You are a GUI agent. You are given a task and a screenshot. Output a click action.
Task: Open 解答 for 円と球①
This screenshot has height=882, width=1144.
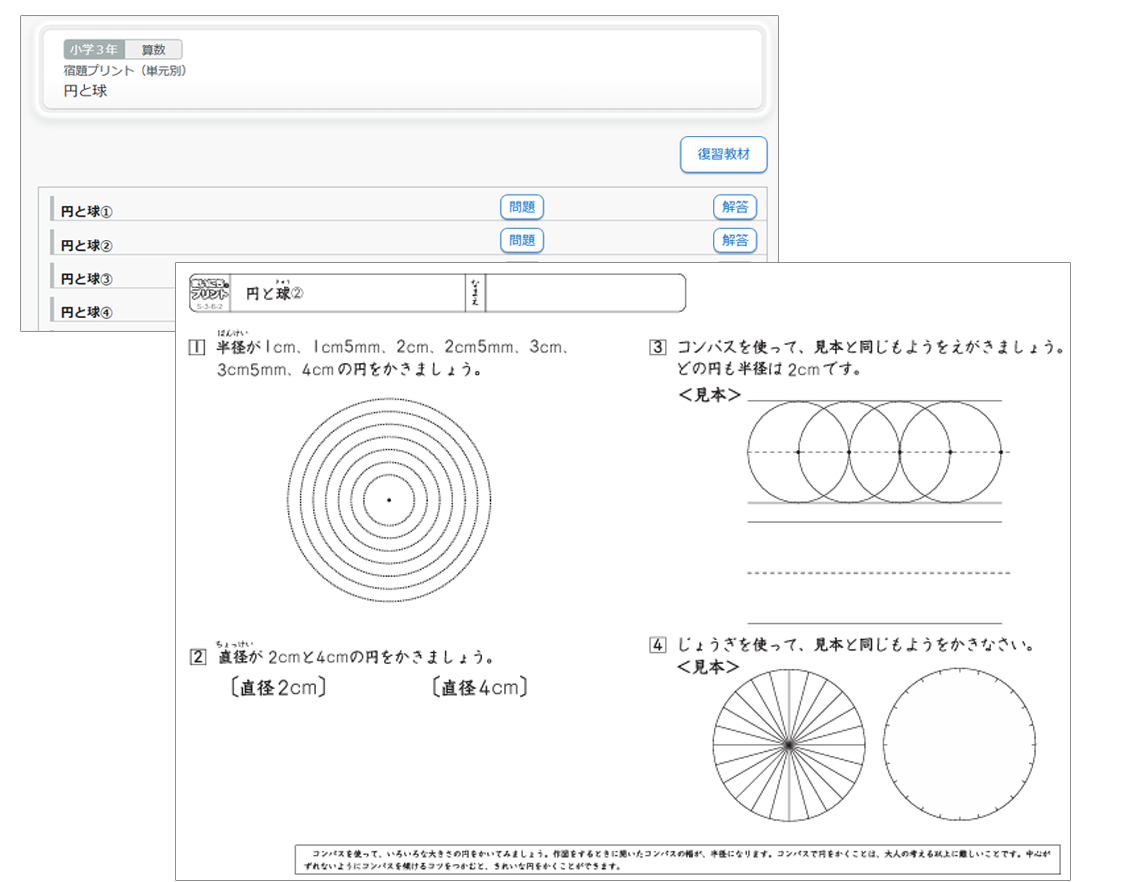pyautogui.click(x=734, y=207)
